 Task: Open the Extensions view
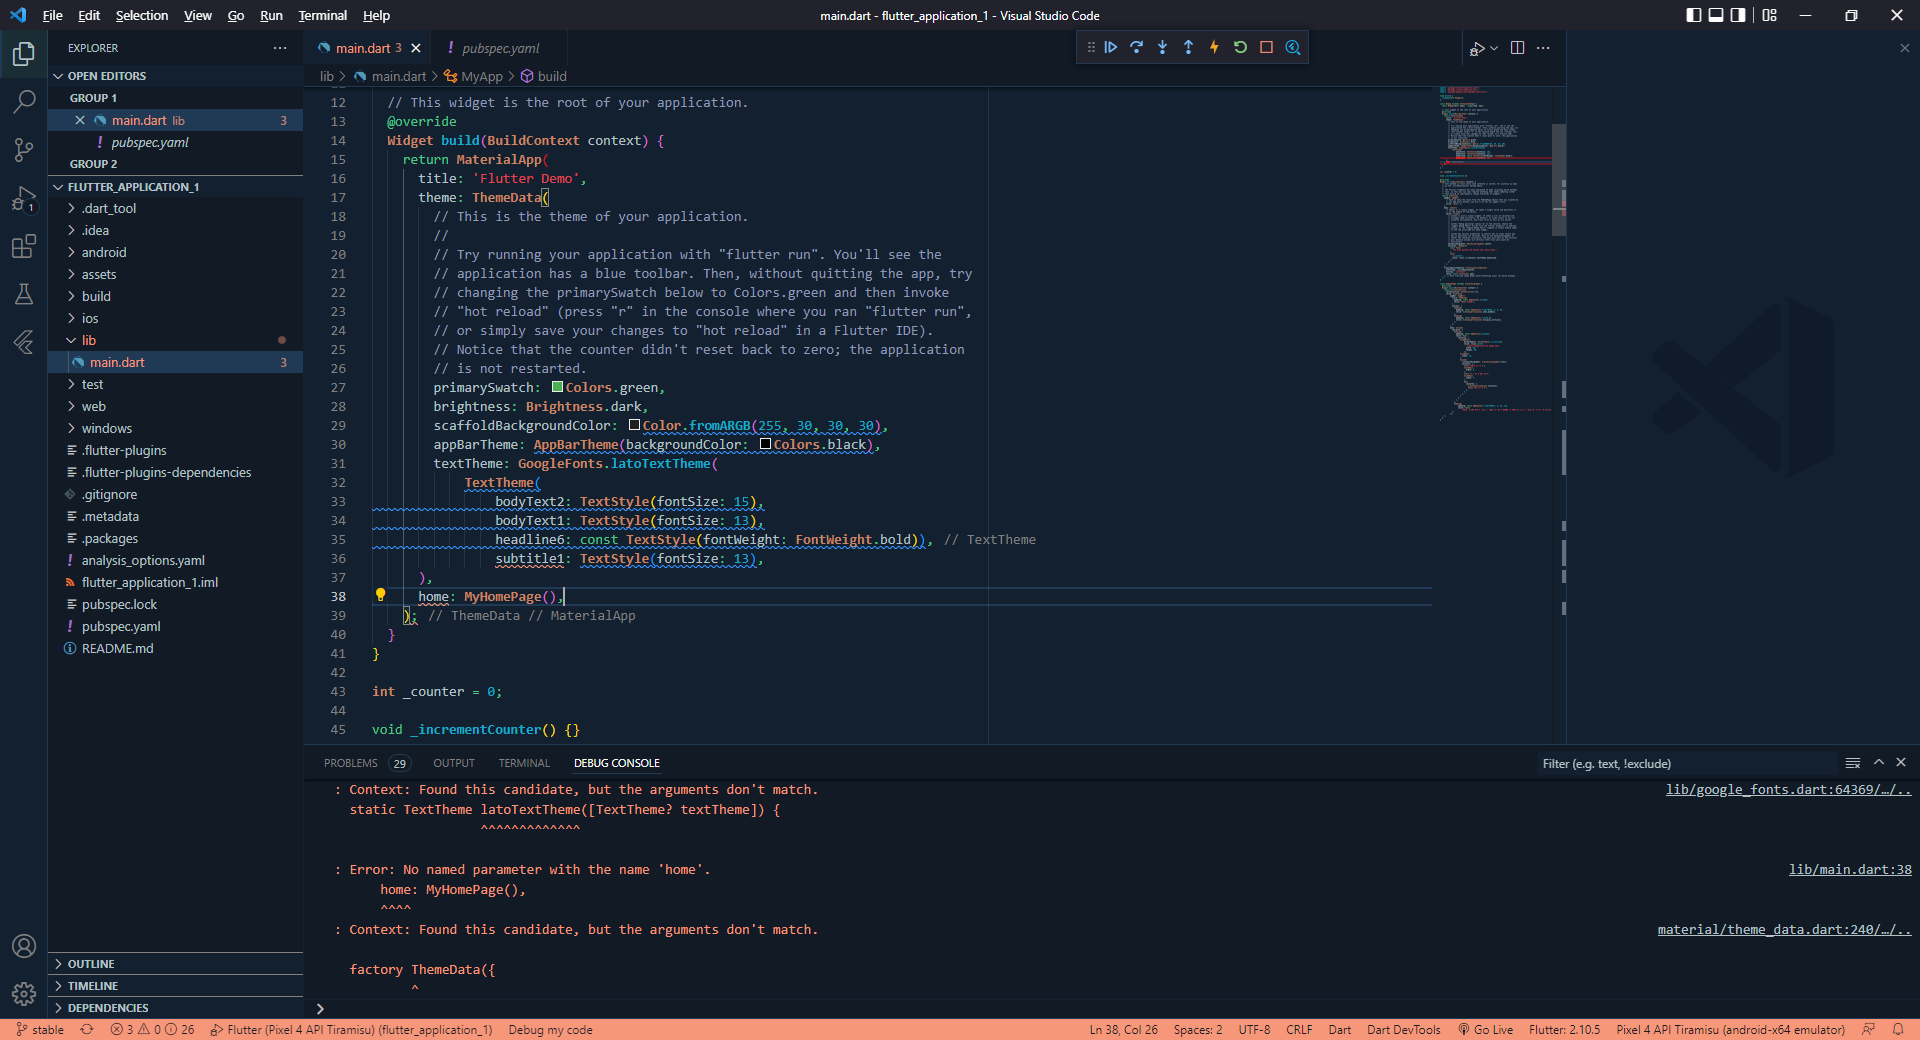24,246
